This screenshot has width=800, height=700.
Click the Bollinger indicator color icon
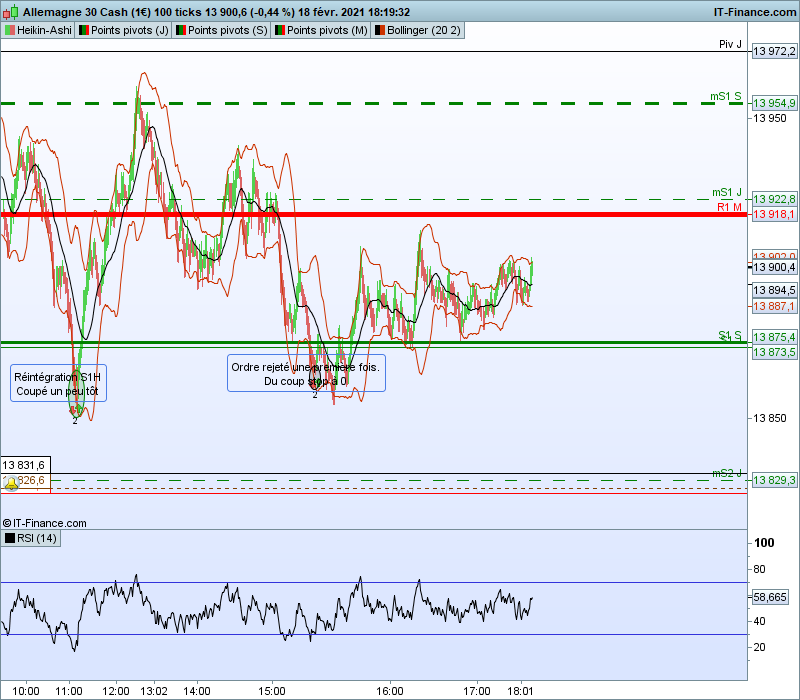380,30
